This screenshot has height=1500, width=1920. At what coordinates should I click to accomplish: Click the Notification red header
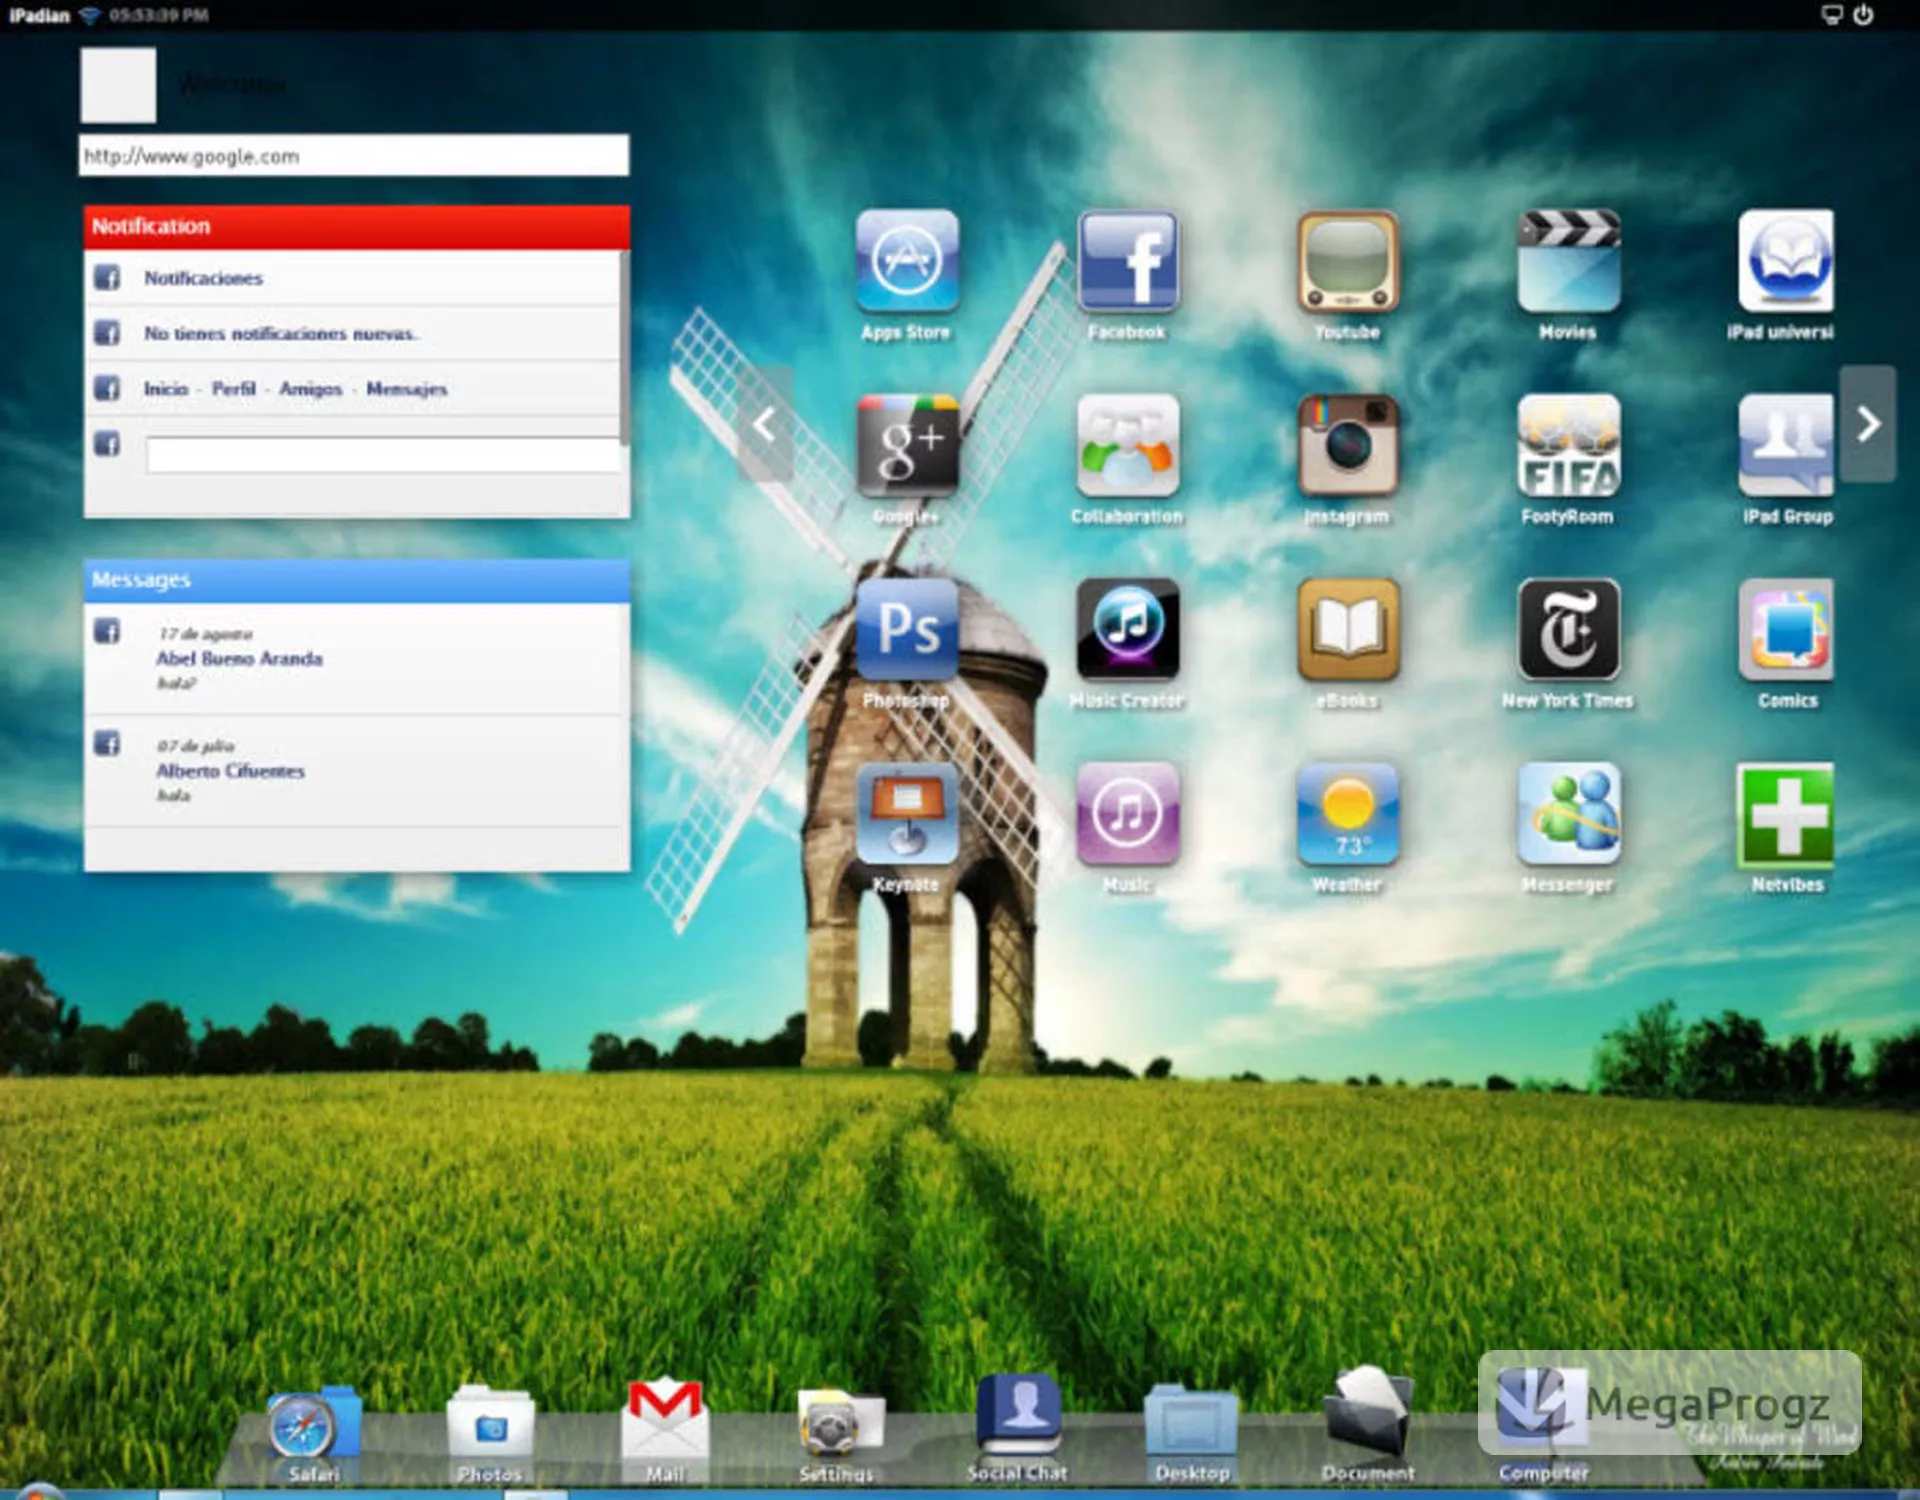pyautogui.click(x=357, y=227)
